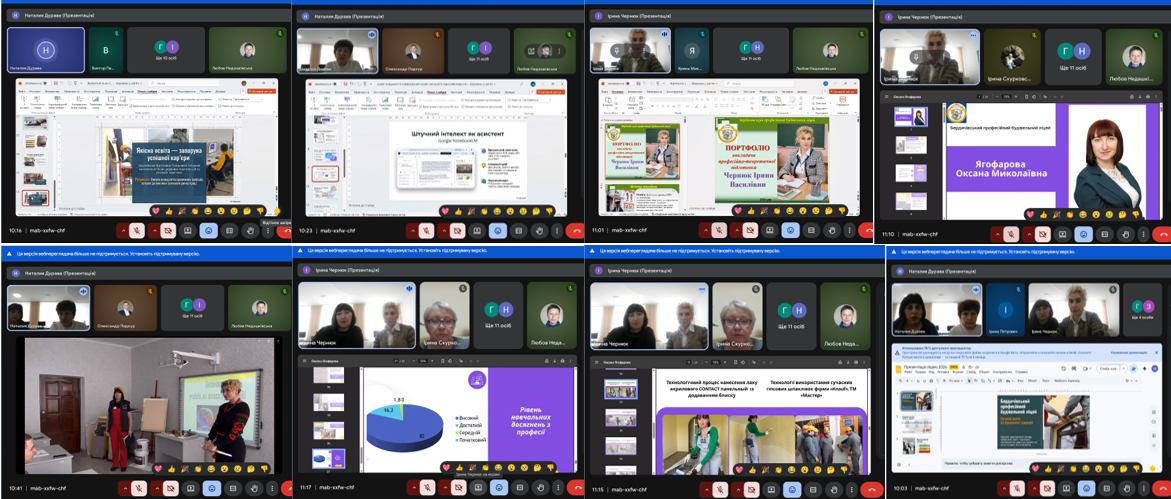The width and height of the screenshot is (1171, 499).
Task: Select the highlighted slide thumbnail in 10:16 PowerPoint
Action: pos(35,198)
